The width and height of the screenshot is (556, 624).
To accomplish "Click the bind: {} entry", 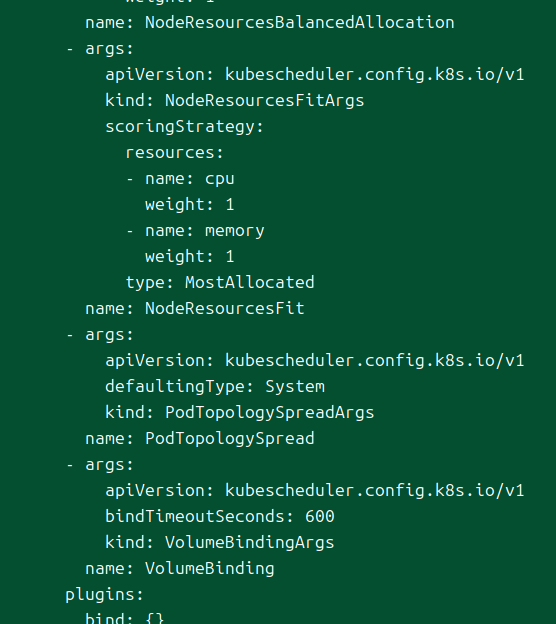I will click(125, 618).
